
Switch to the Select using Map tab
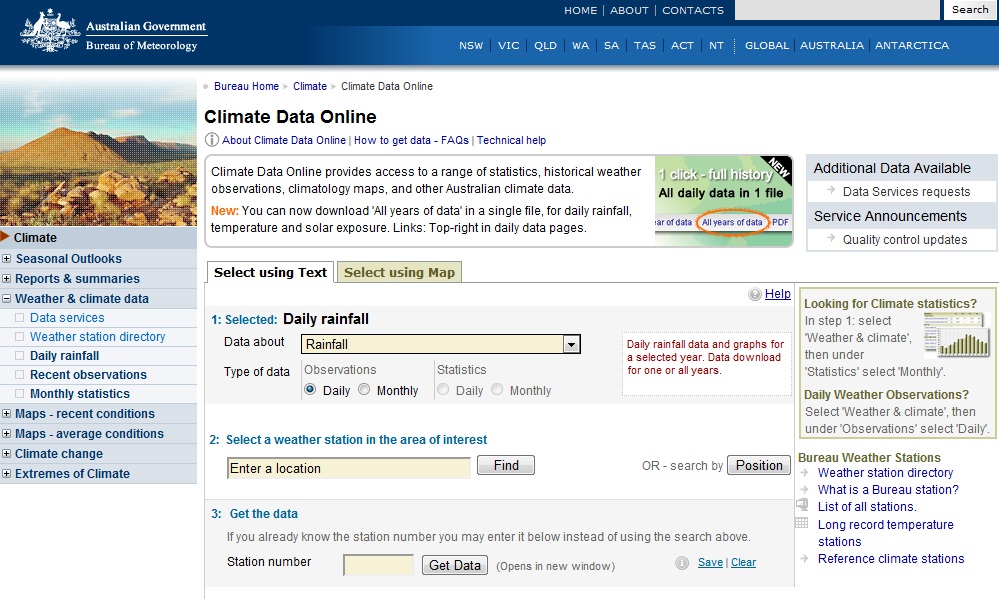tap(399, 272)
